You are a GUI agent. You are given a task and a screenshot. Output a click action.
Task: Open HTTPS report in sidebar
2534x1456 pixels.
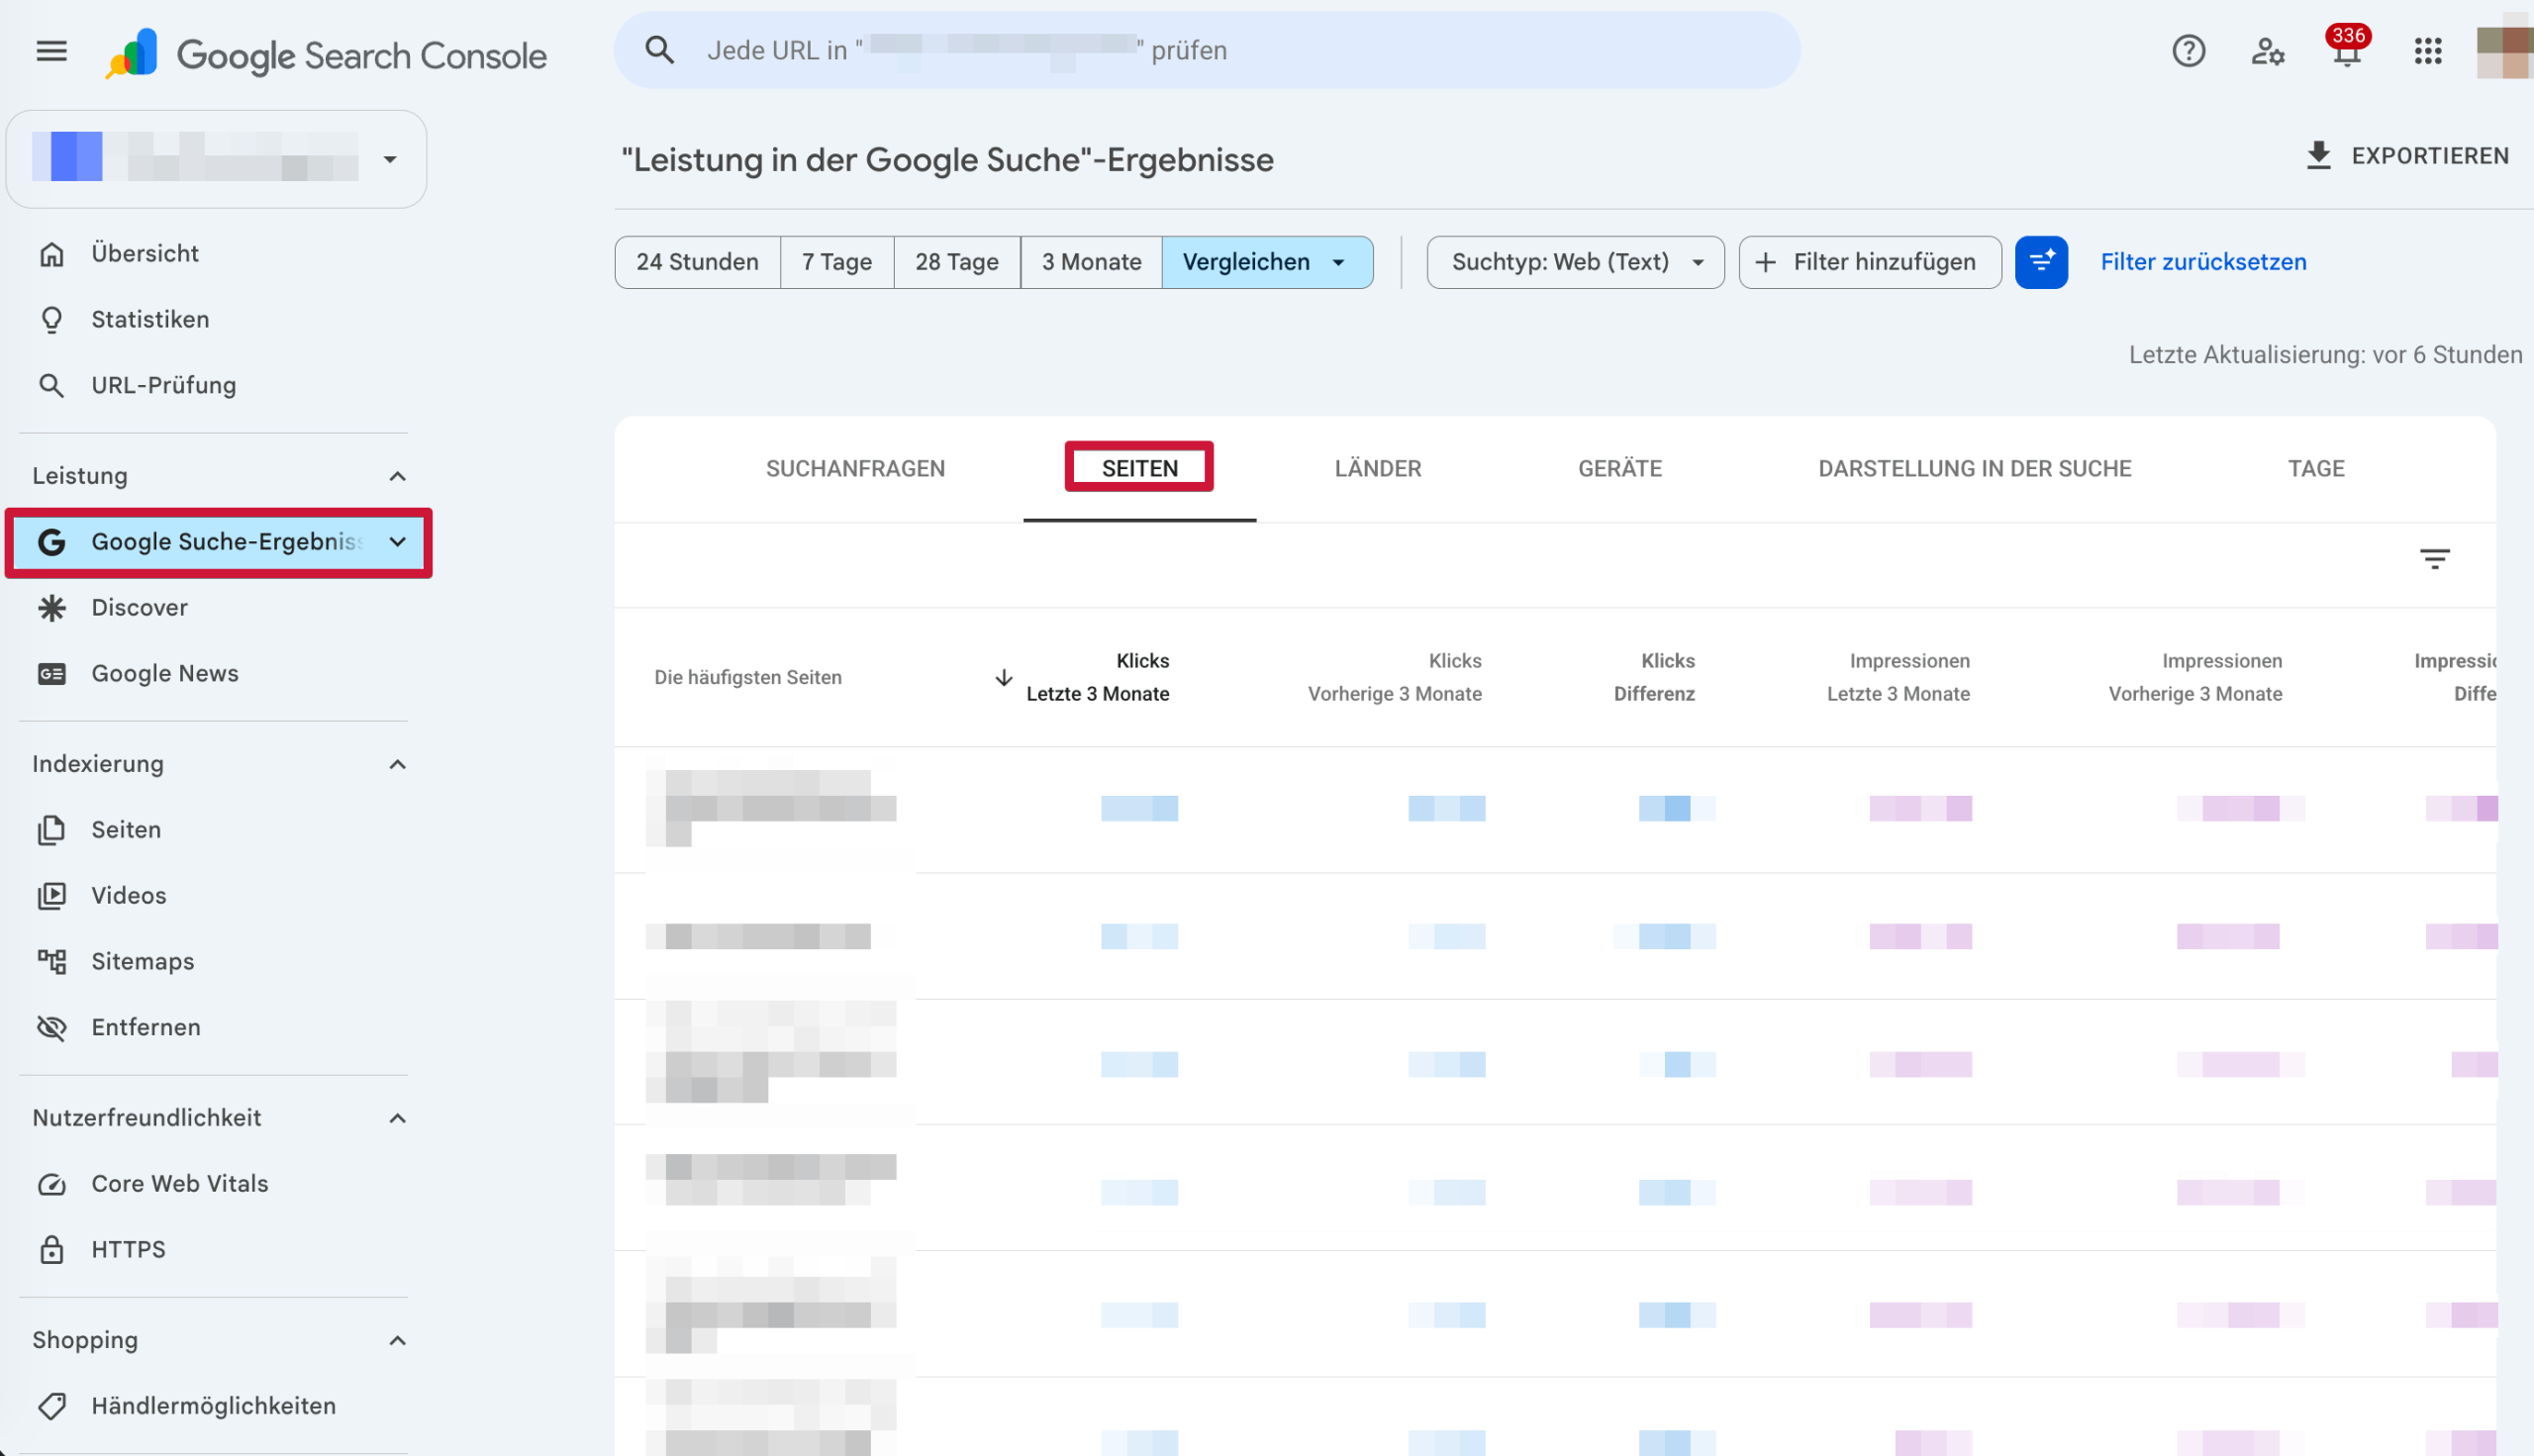coord(128,1249)
